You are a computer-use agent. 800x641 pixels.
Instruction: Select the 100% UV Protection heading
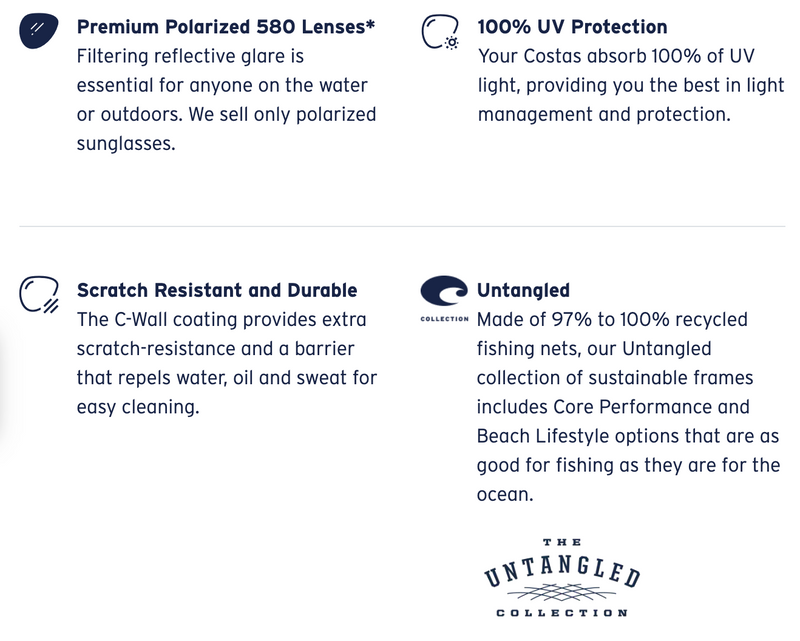coord(572,27)
